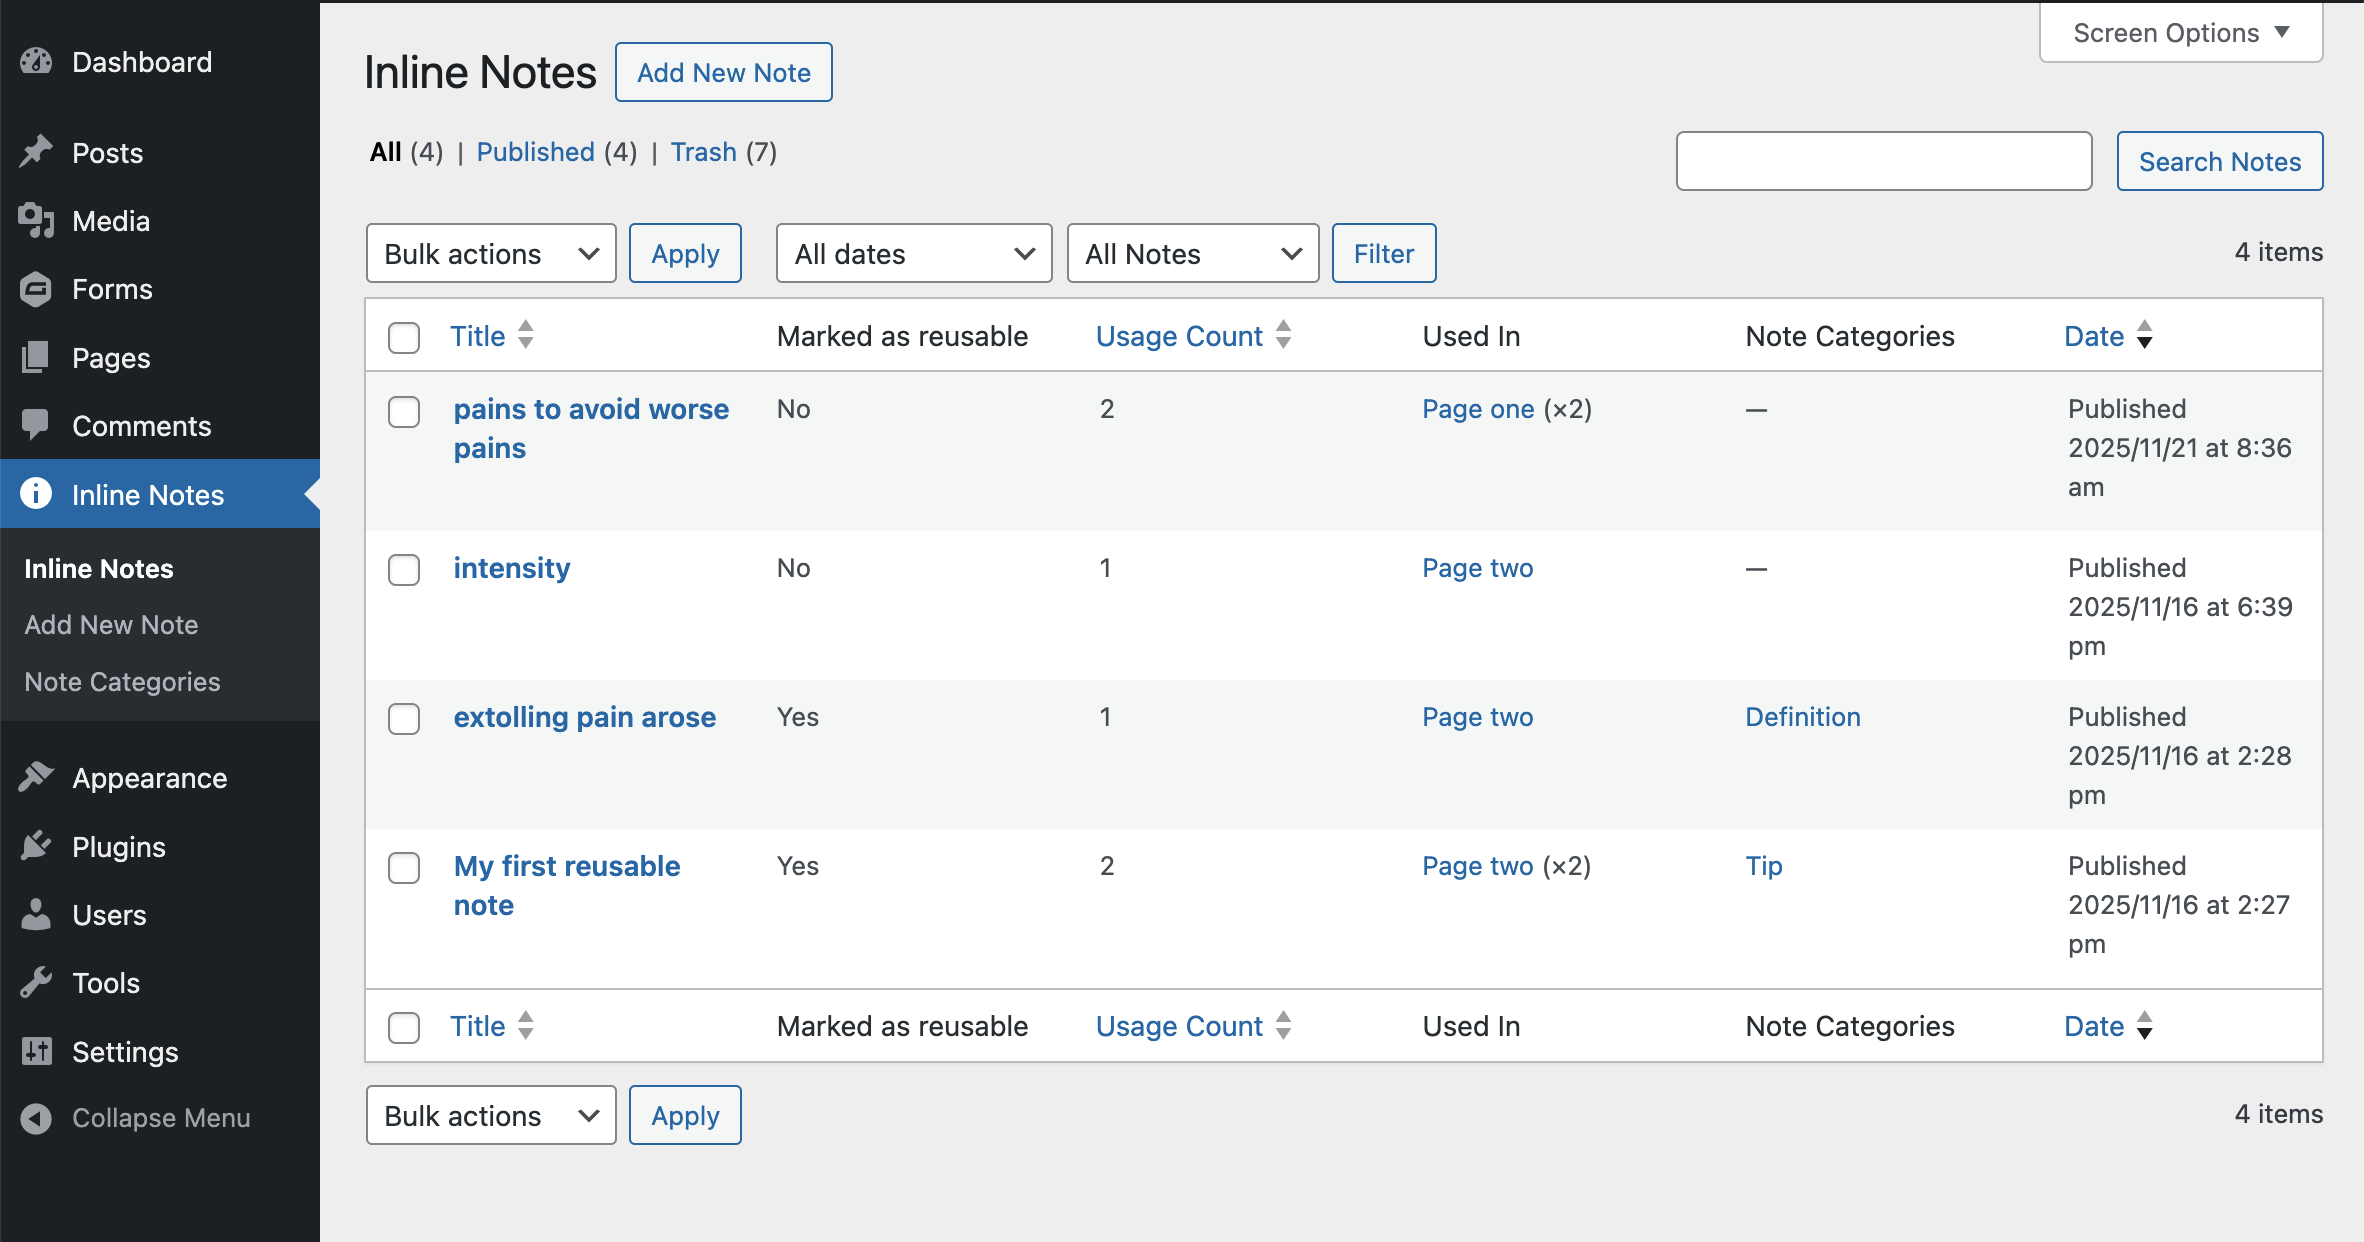This screenshot has height=1242, width=2364.
Task: Select the Appearance paintbrush icon
Action: point(37,777)
